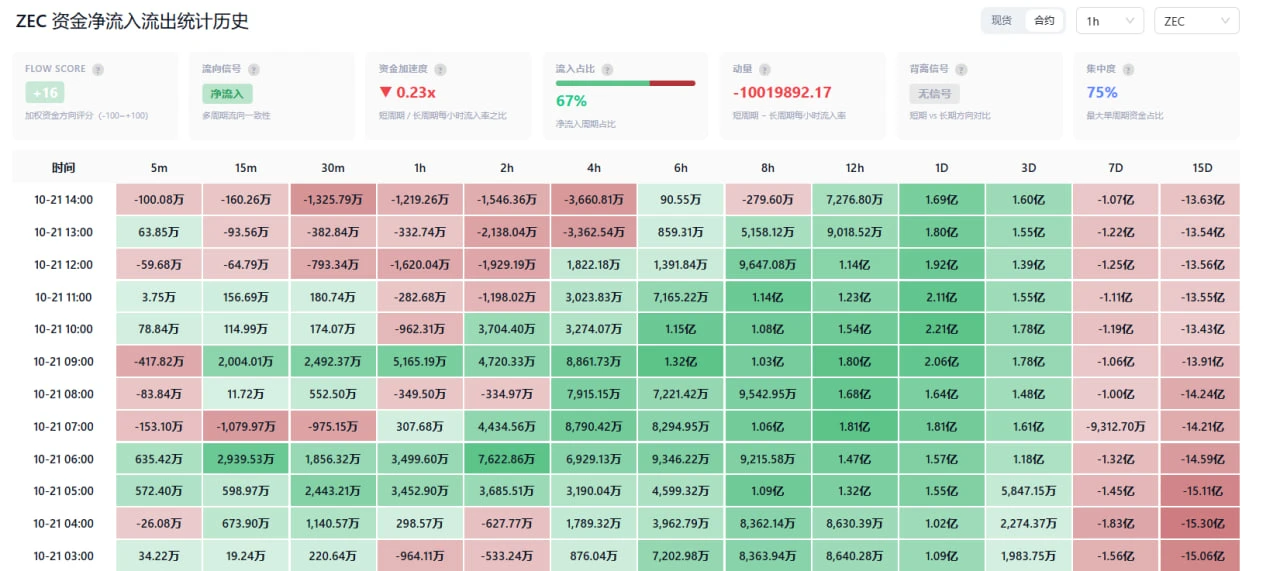The image size is (1280, 571).
Task: Click the 6h column header
Action: [681, 167]
